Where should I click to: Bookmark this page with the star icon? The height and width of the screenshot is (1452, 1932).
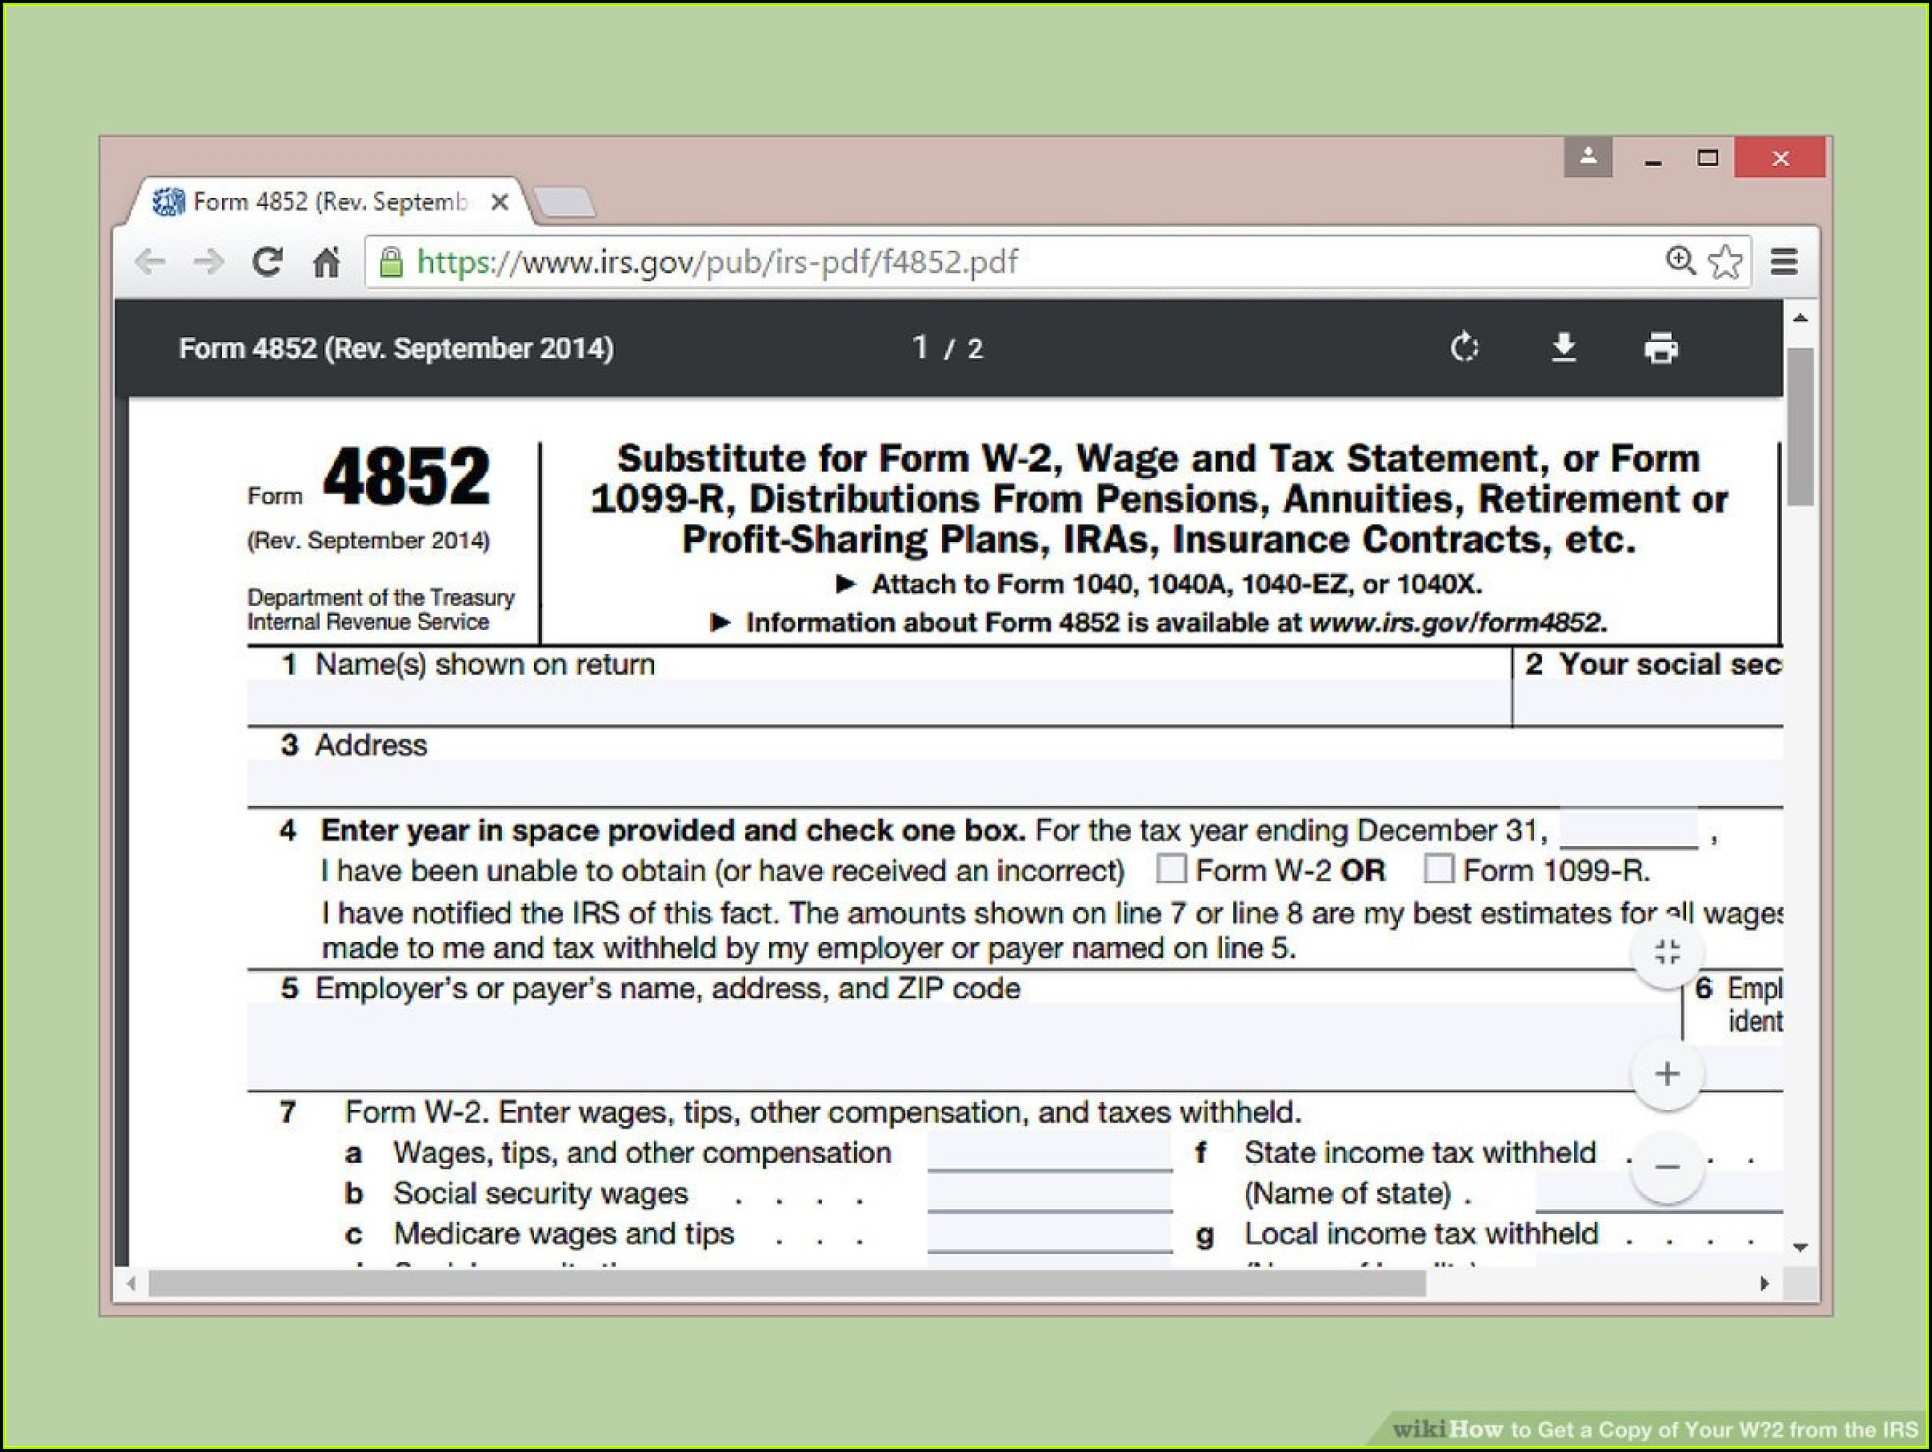coord(1725,262)
